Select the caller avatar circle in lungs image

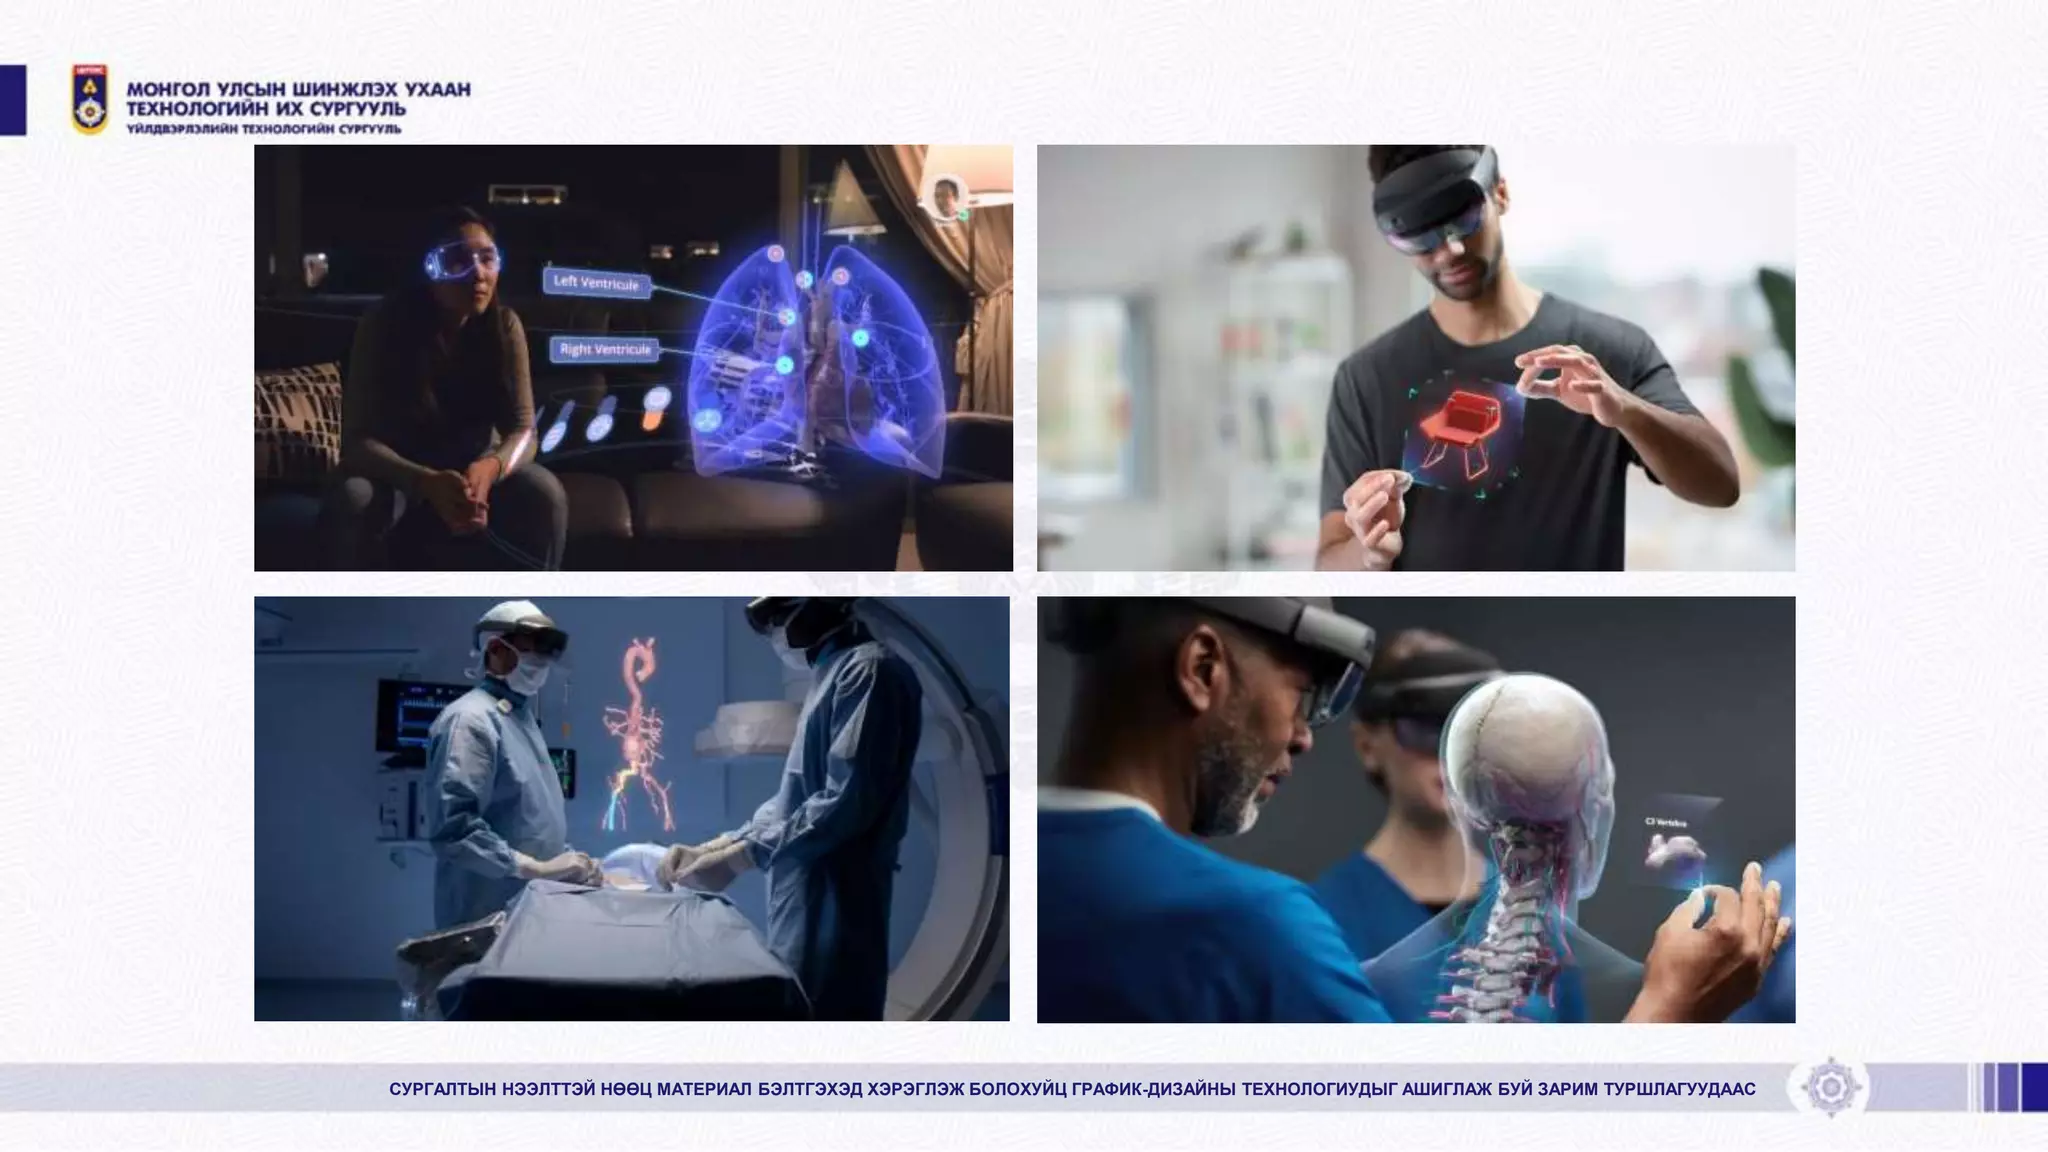944,195
